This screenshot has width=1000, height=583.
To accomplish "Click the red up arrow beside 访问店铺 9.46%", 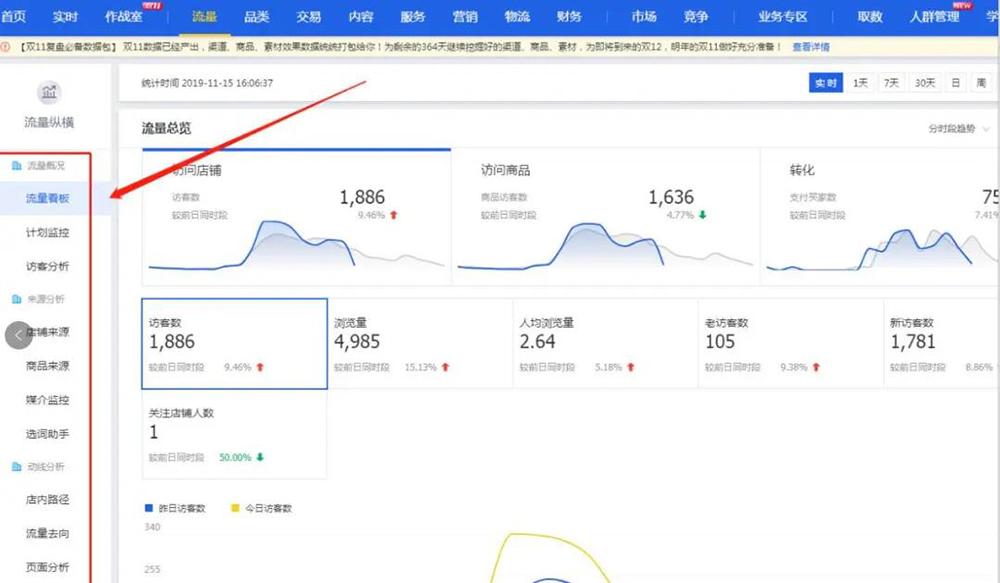I will pos(394,215).
